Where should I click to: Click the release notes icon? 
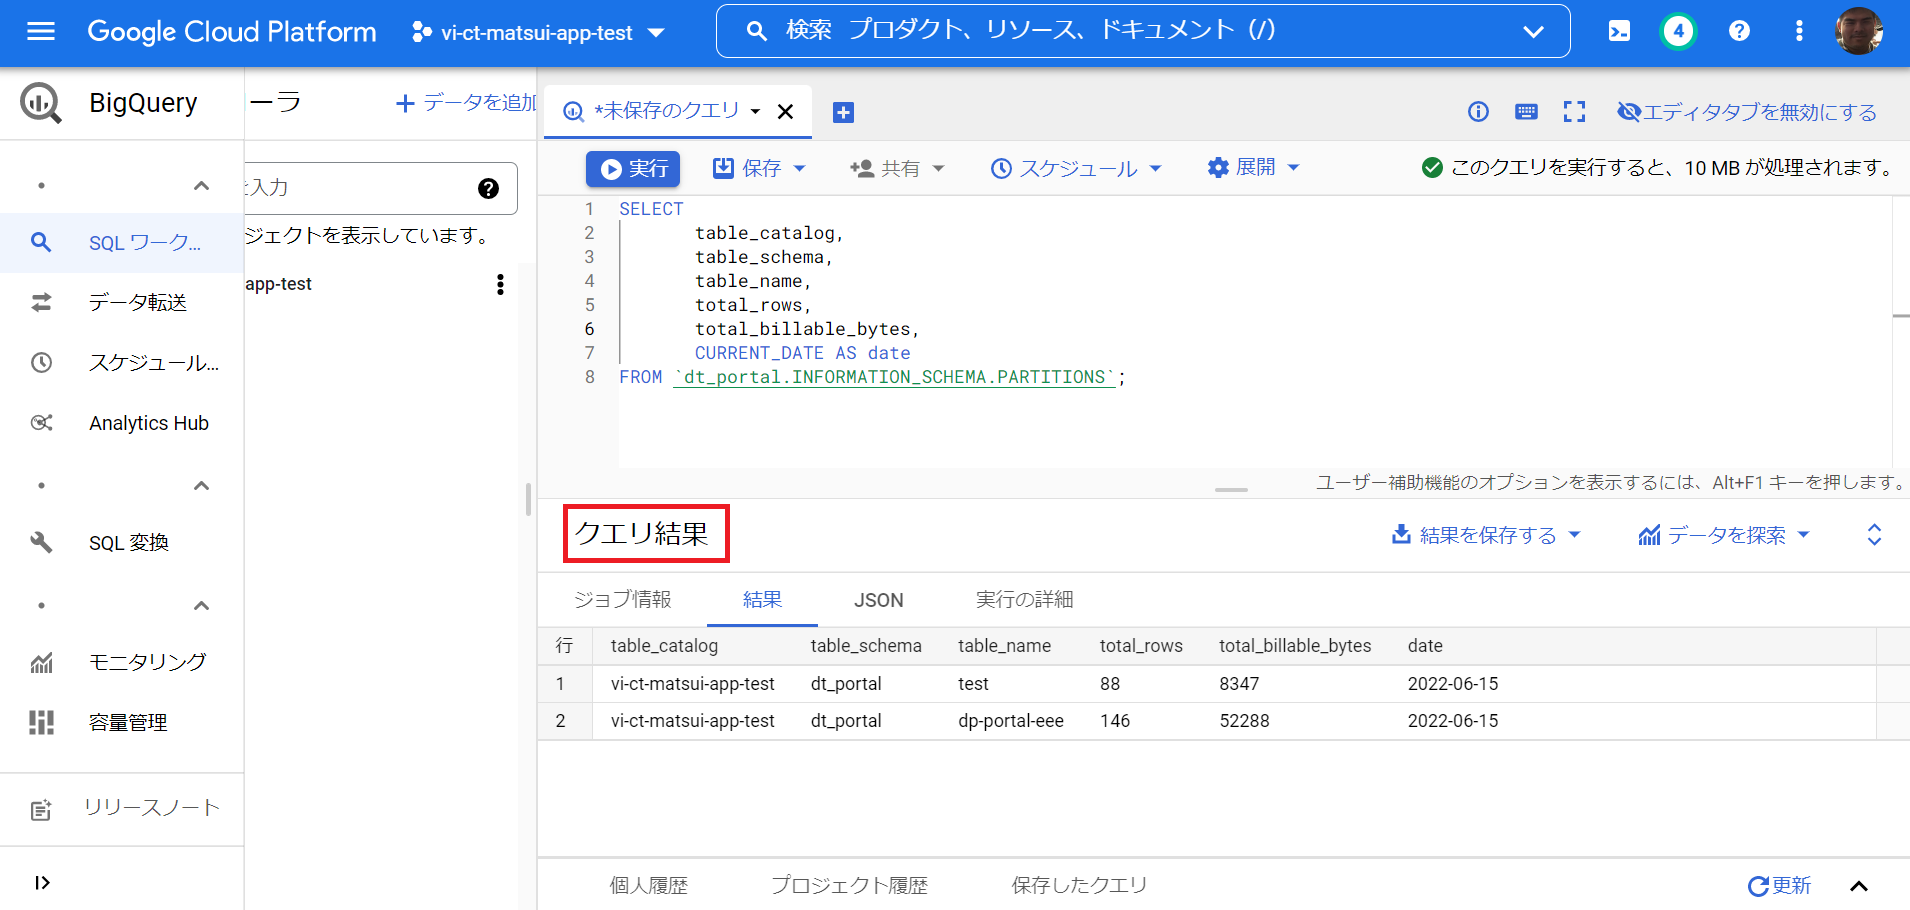pos(41,810)
